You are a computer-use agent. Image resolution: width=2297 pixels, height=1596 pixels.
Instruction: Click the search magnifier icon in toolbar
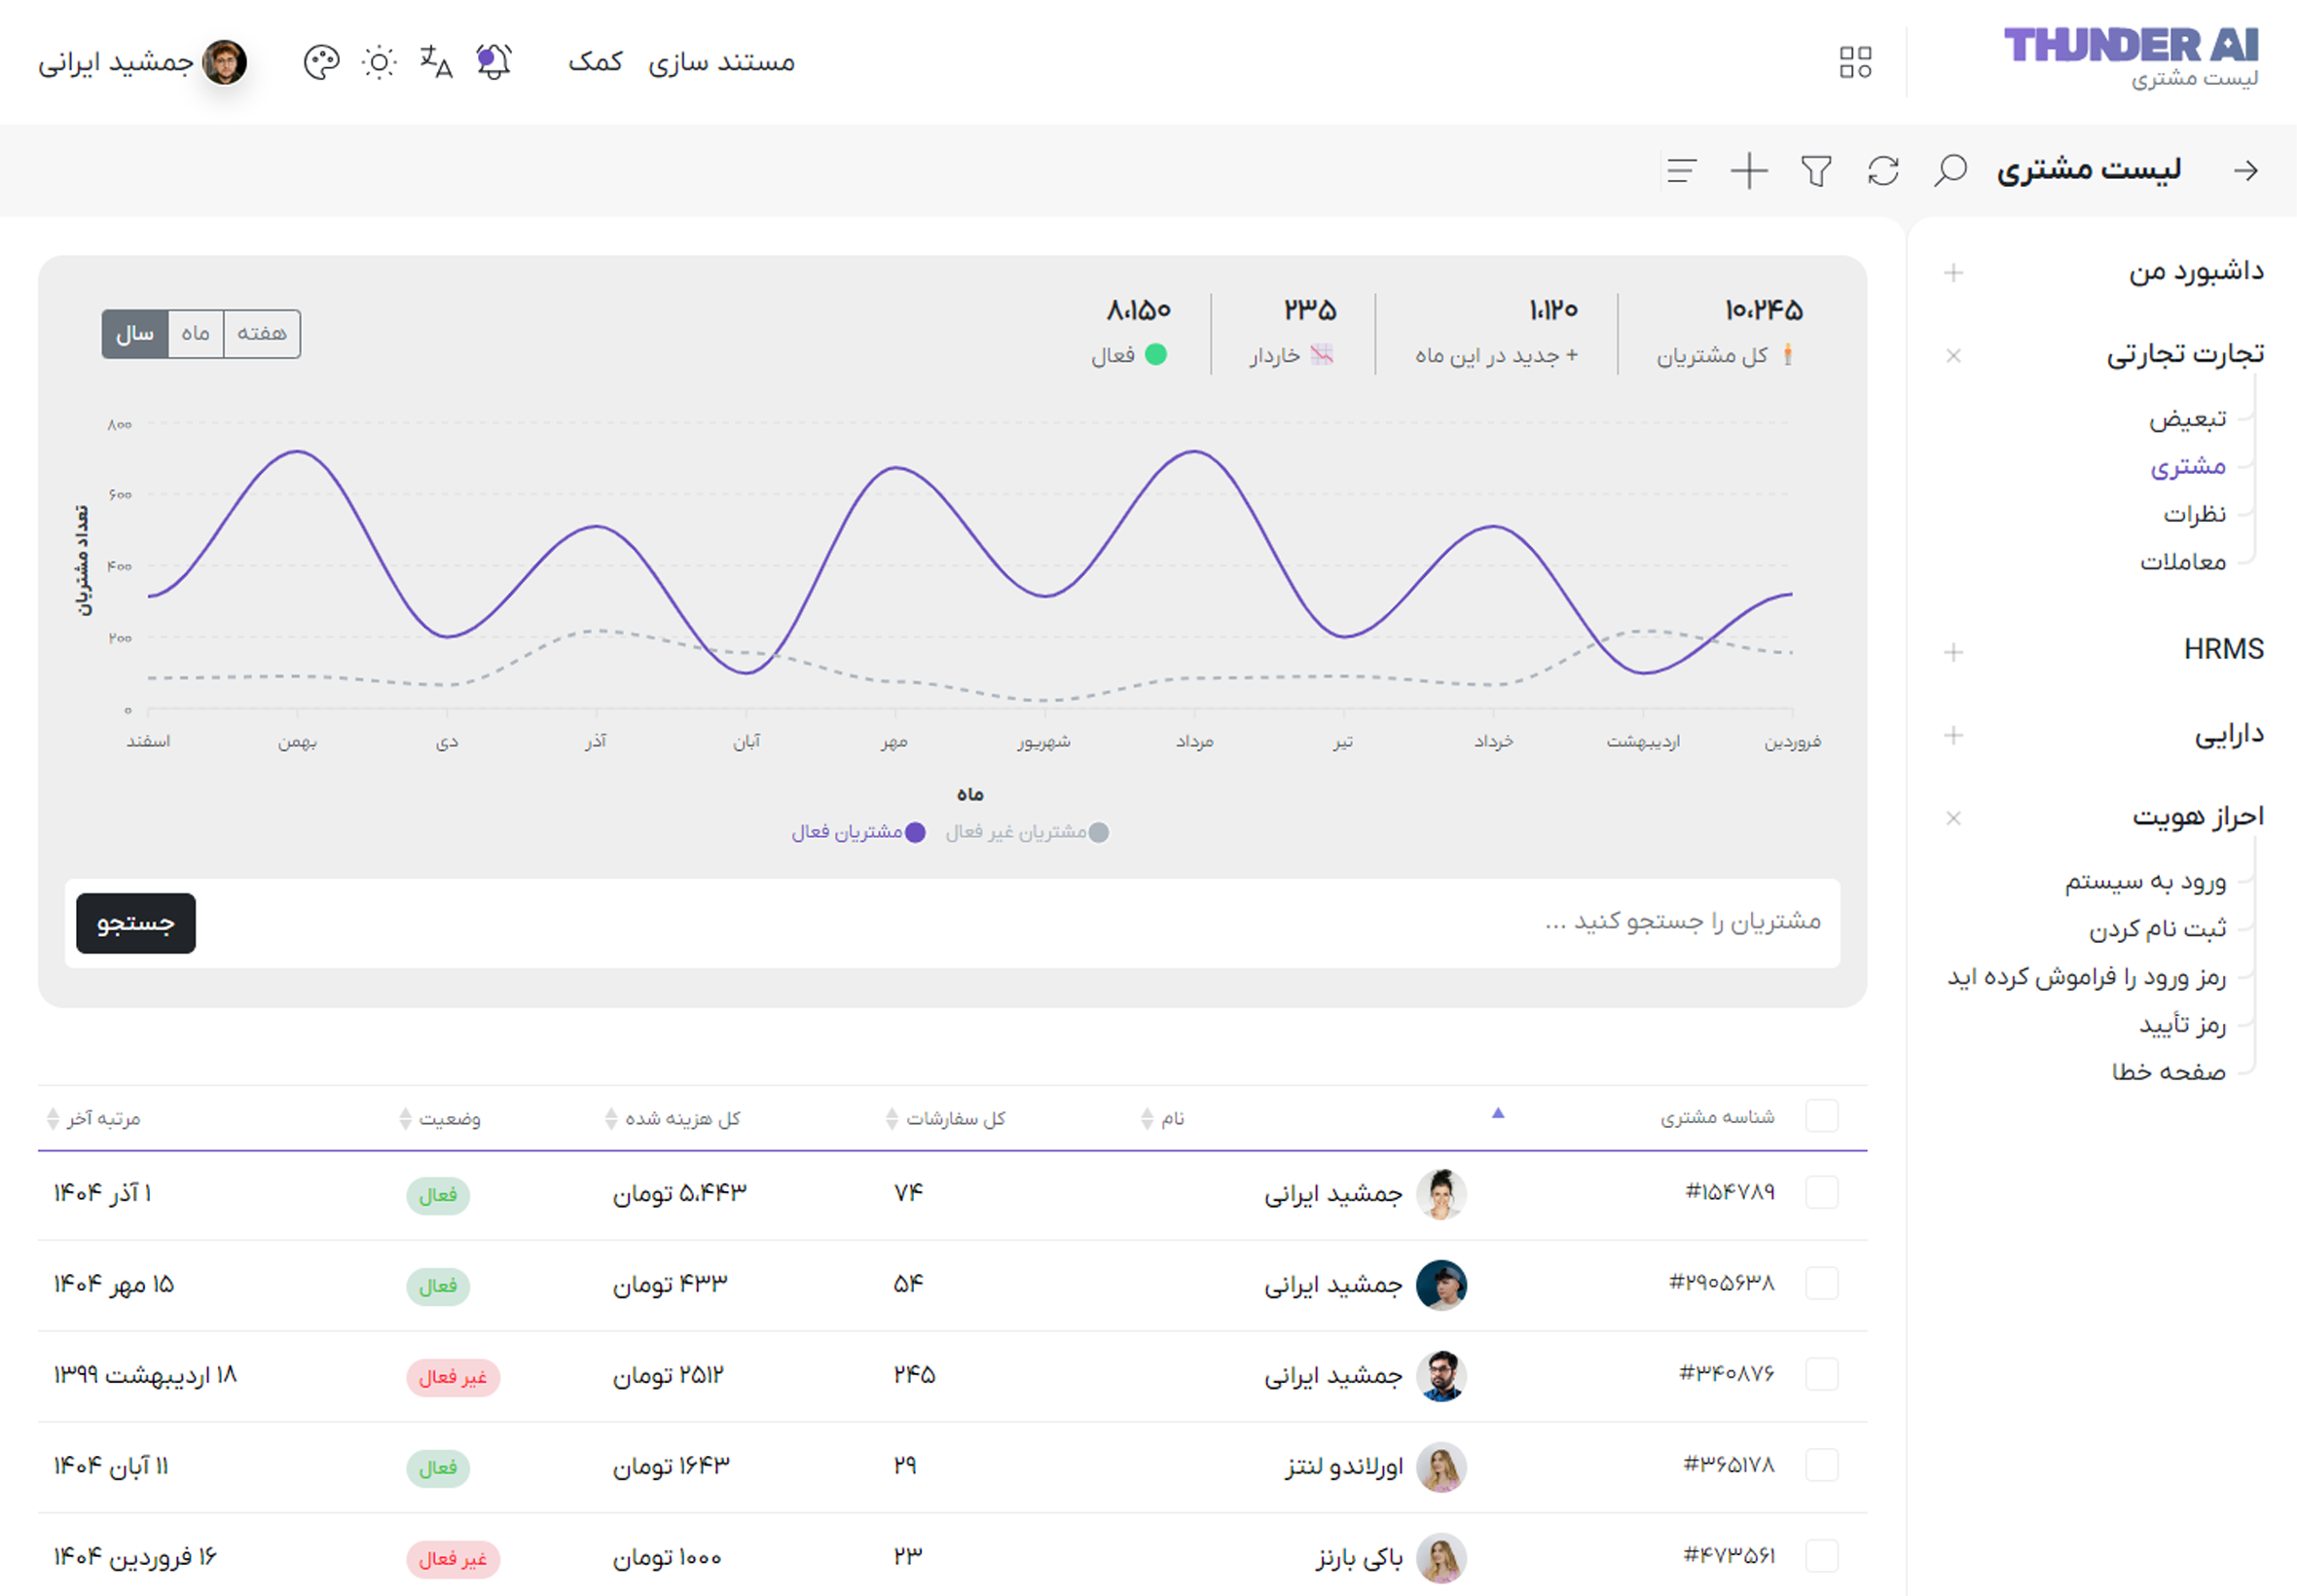[1950, 170]
